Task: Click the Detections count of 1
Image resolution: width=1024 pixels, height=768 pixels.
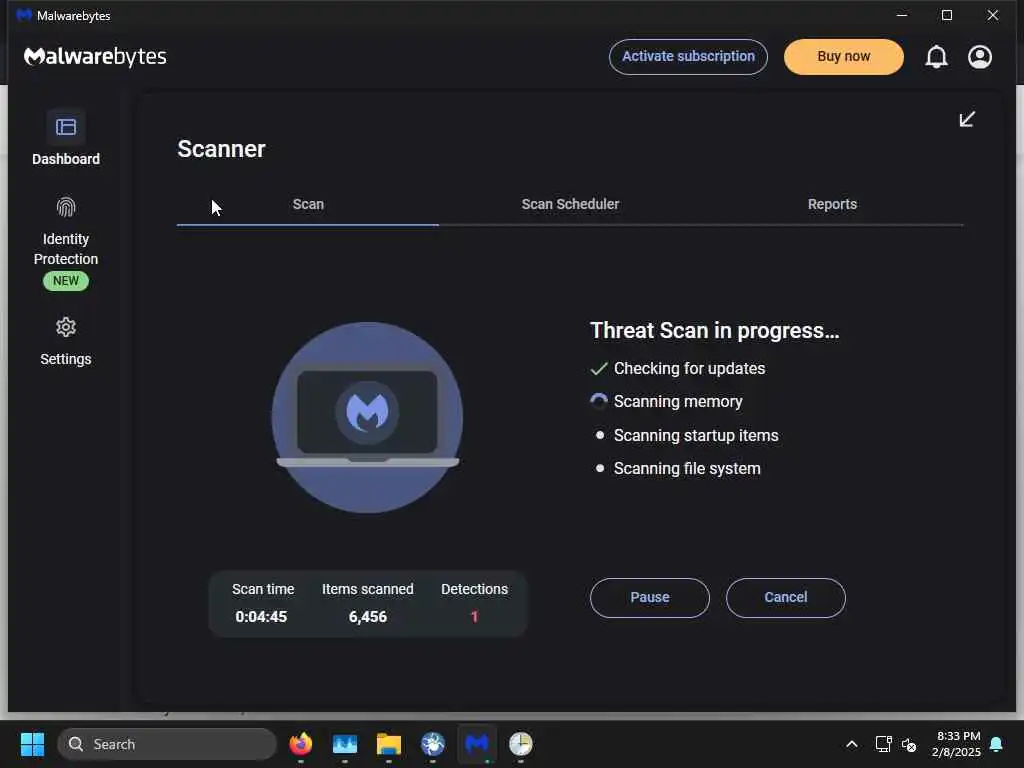Action: point(475,616)
